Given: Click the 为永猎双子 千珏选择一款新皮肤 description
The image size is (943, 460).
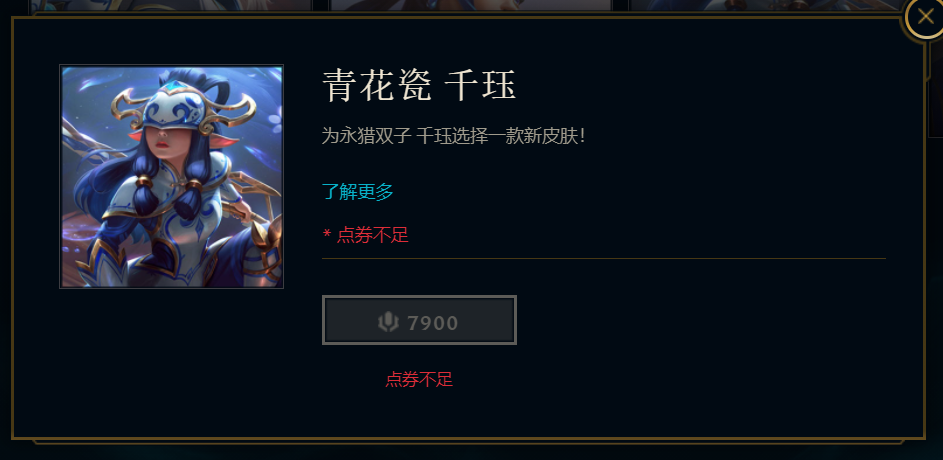Looking at the screenshot, I should (x=453, y=136).
